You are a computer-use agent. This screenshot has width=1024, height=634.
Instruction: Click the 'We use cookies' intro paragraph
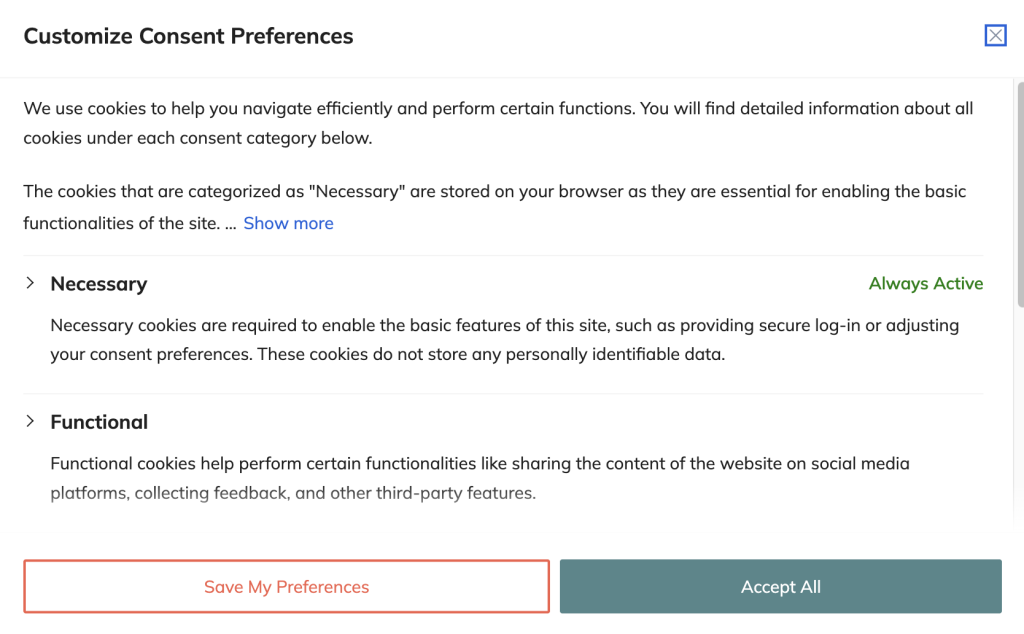[498, 108]
